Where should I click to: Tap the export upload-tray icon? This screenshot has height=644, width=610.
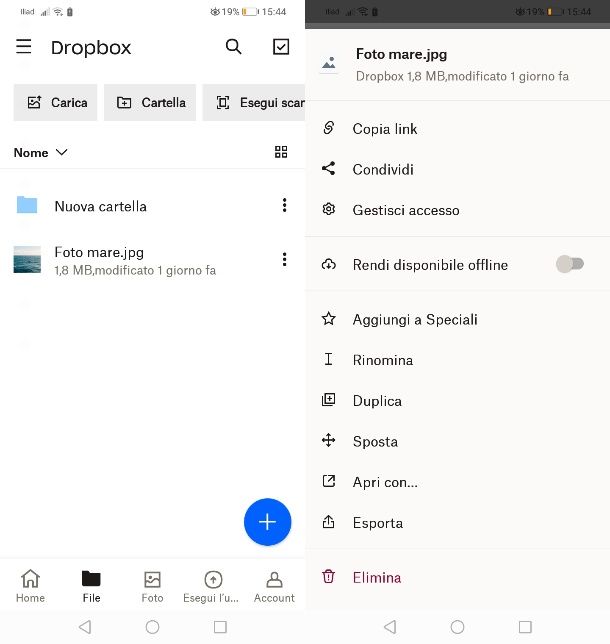pos(329,522)
